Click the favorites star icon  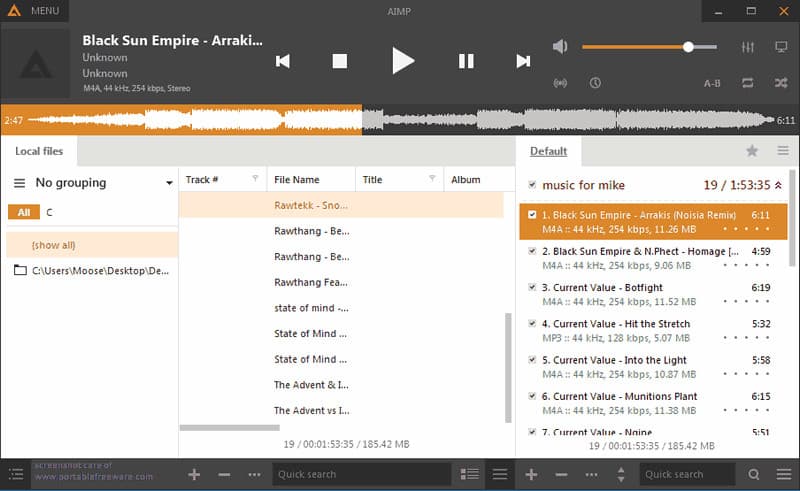(752, 151)
